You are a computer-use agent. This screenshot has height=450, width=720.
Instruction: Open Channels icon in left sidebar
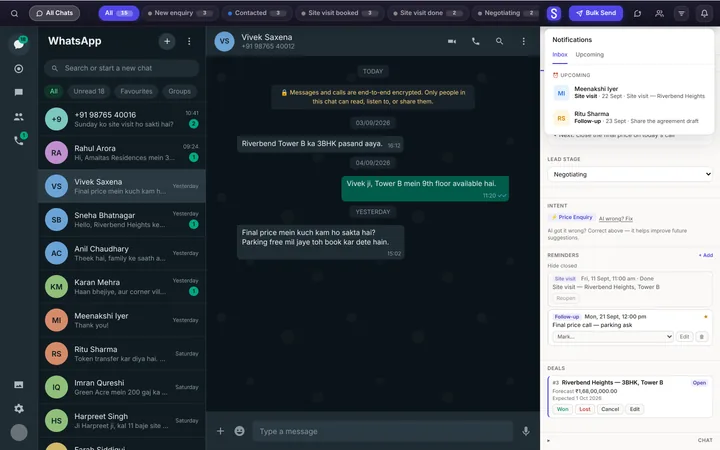[x=19, y=92]
